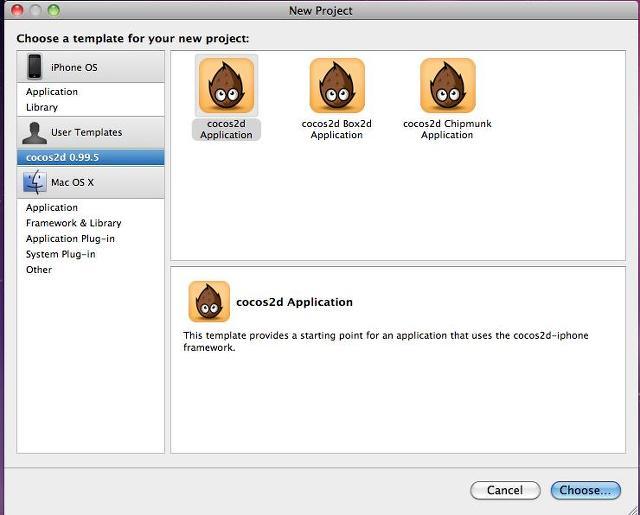Click the cocos2d icon in description pane
Image resolution: width=640 pixels, height=515 pixels.
pos(209,302)
